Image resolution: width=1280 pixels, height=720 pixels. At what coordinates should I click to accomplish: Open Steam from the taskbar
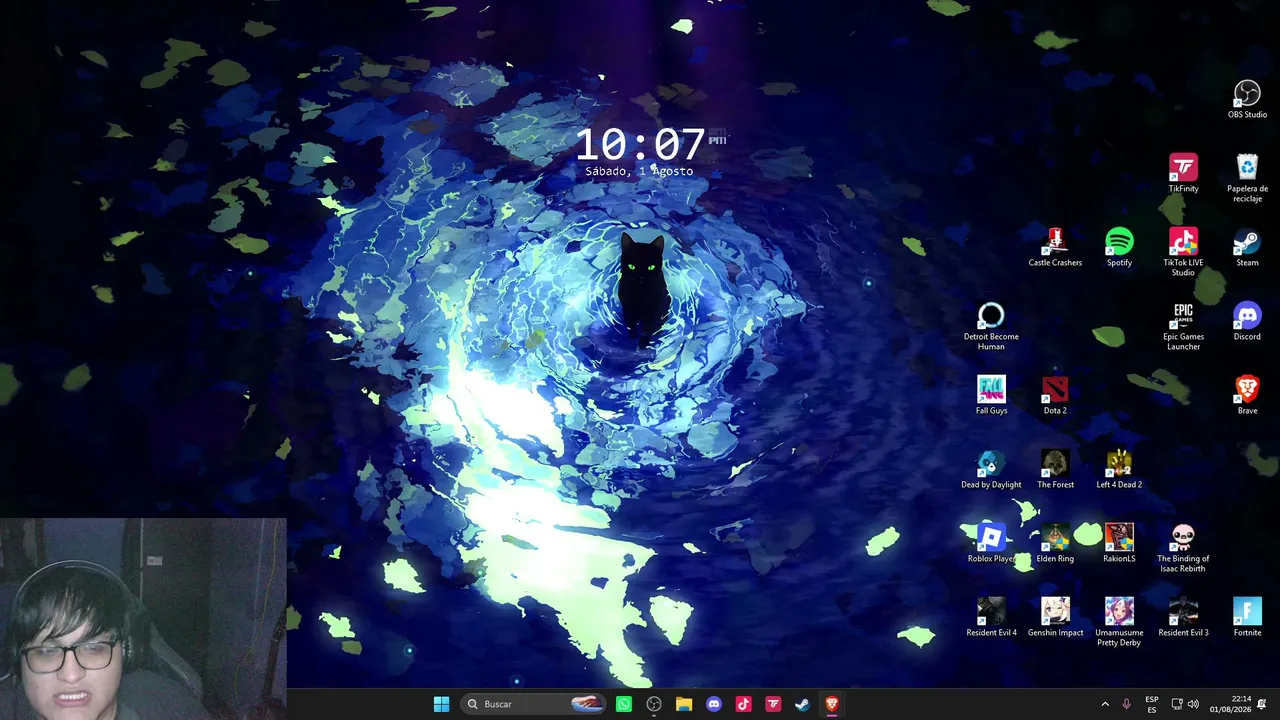point(802,704)
